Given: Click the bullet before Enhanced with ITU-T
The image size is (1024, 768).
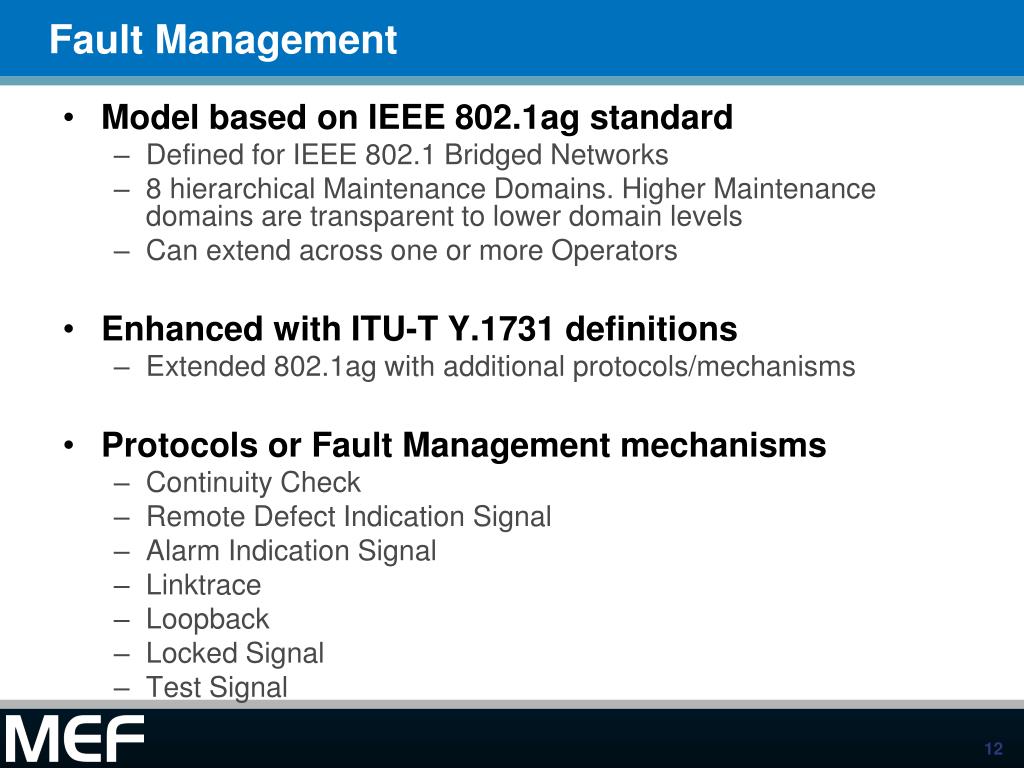Looking at the screenshot, I should click(69, 329).
